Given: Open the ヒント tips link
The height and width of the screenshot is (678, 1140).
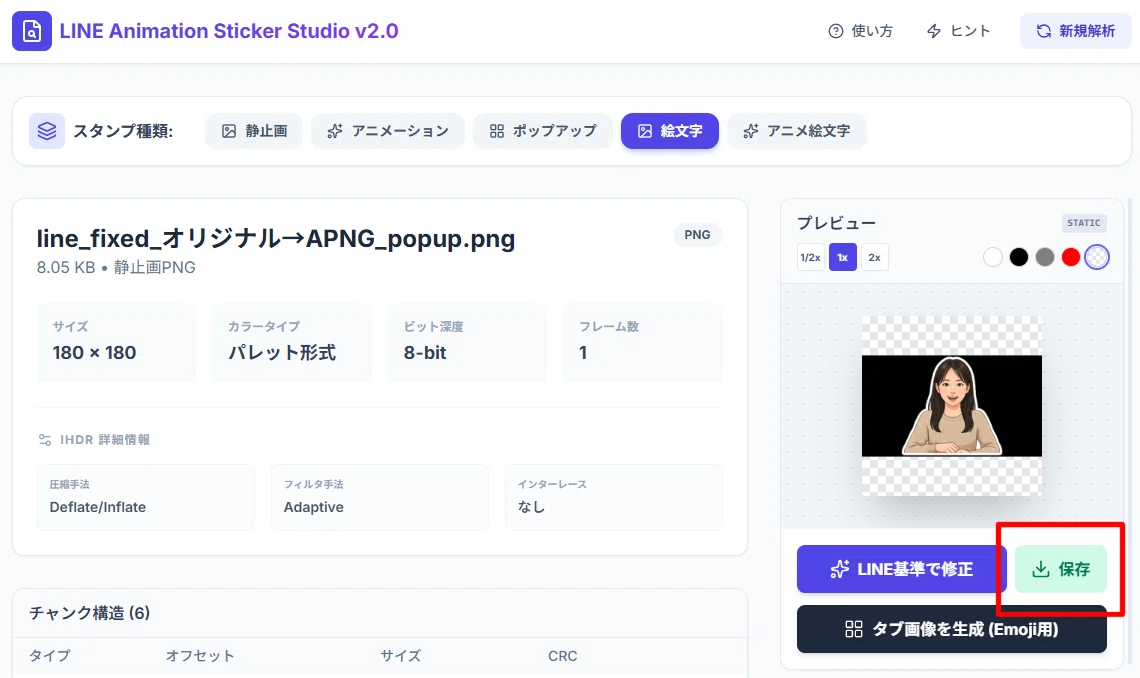Looking at the screenshot, I should 958,31.
